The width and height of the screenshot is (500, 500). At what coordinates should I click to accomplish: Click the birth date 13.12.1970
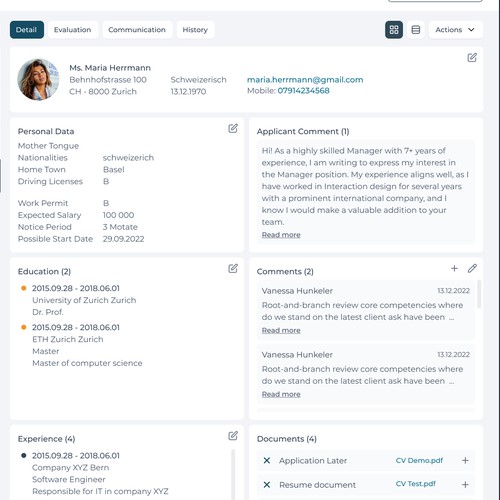(x=188, y=92)
